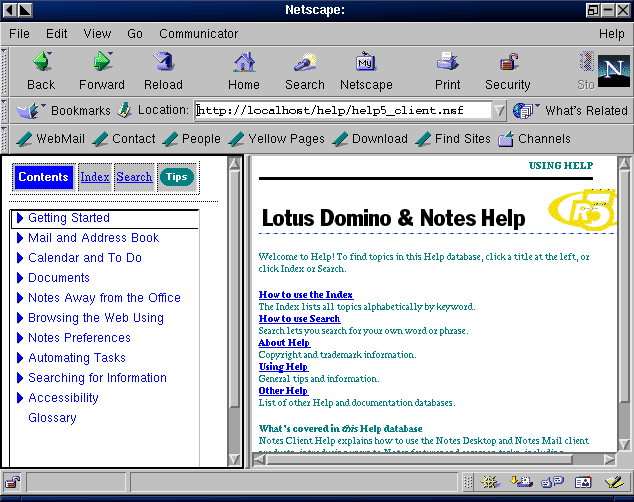634x502 pixels.
Task: Open the Channels folder icon
Action: tap(505, 139)
